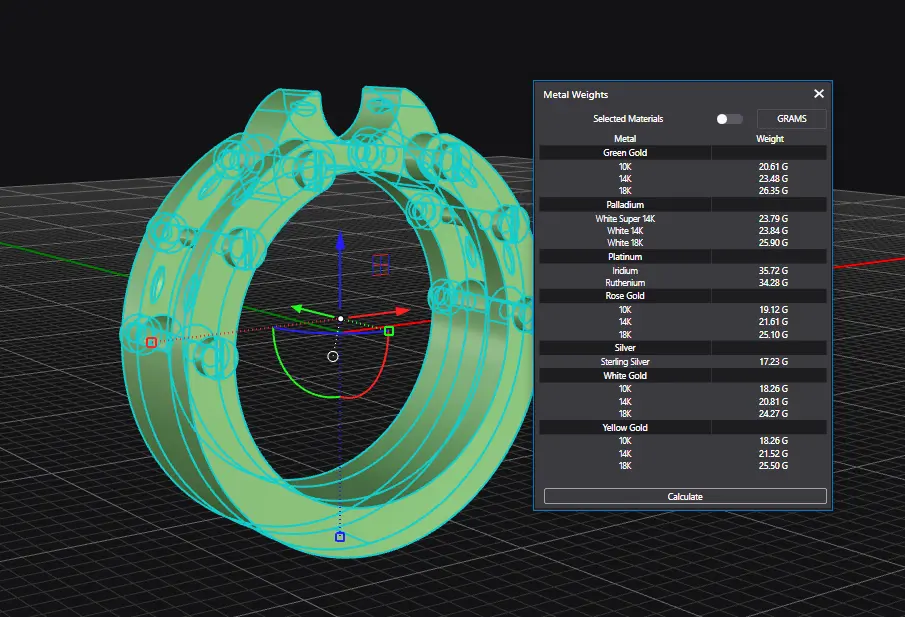Click the white gumball menu circle

point(333,356)
